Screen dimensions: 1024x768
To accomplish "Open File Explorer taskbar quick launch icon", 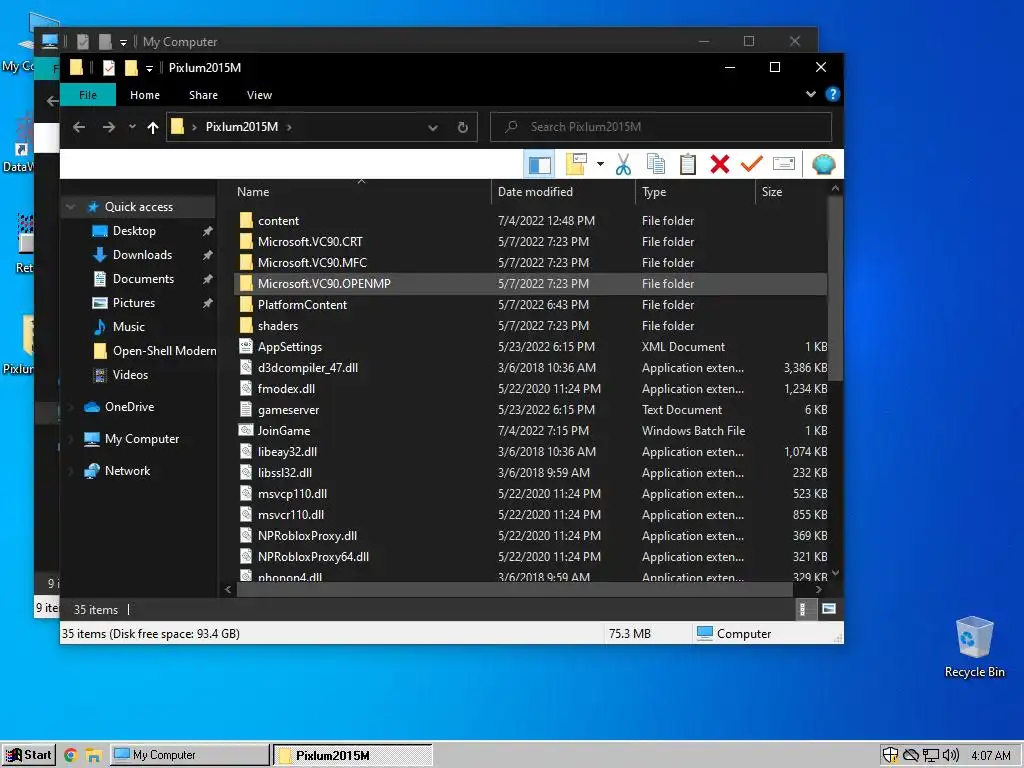I will (93, 756).
